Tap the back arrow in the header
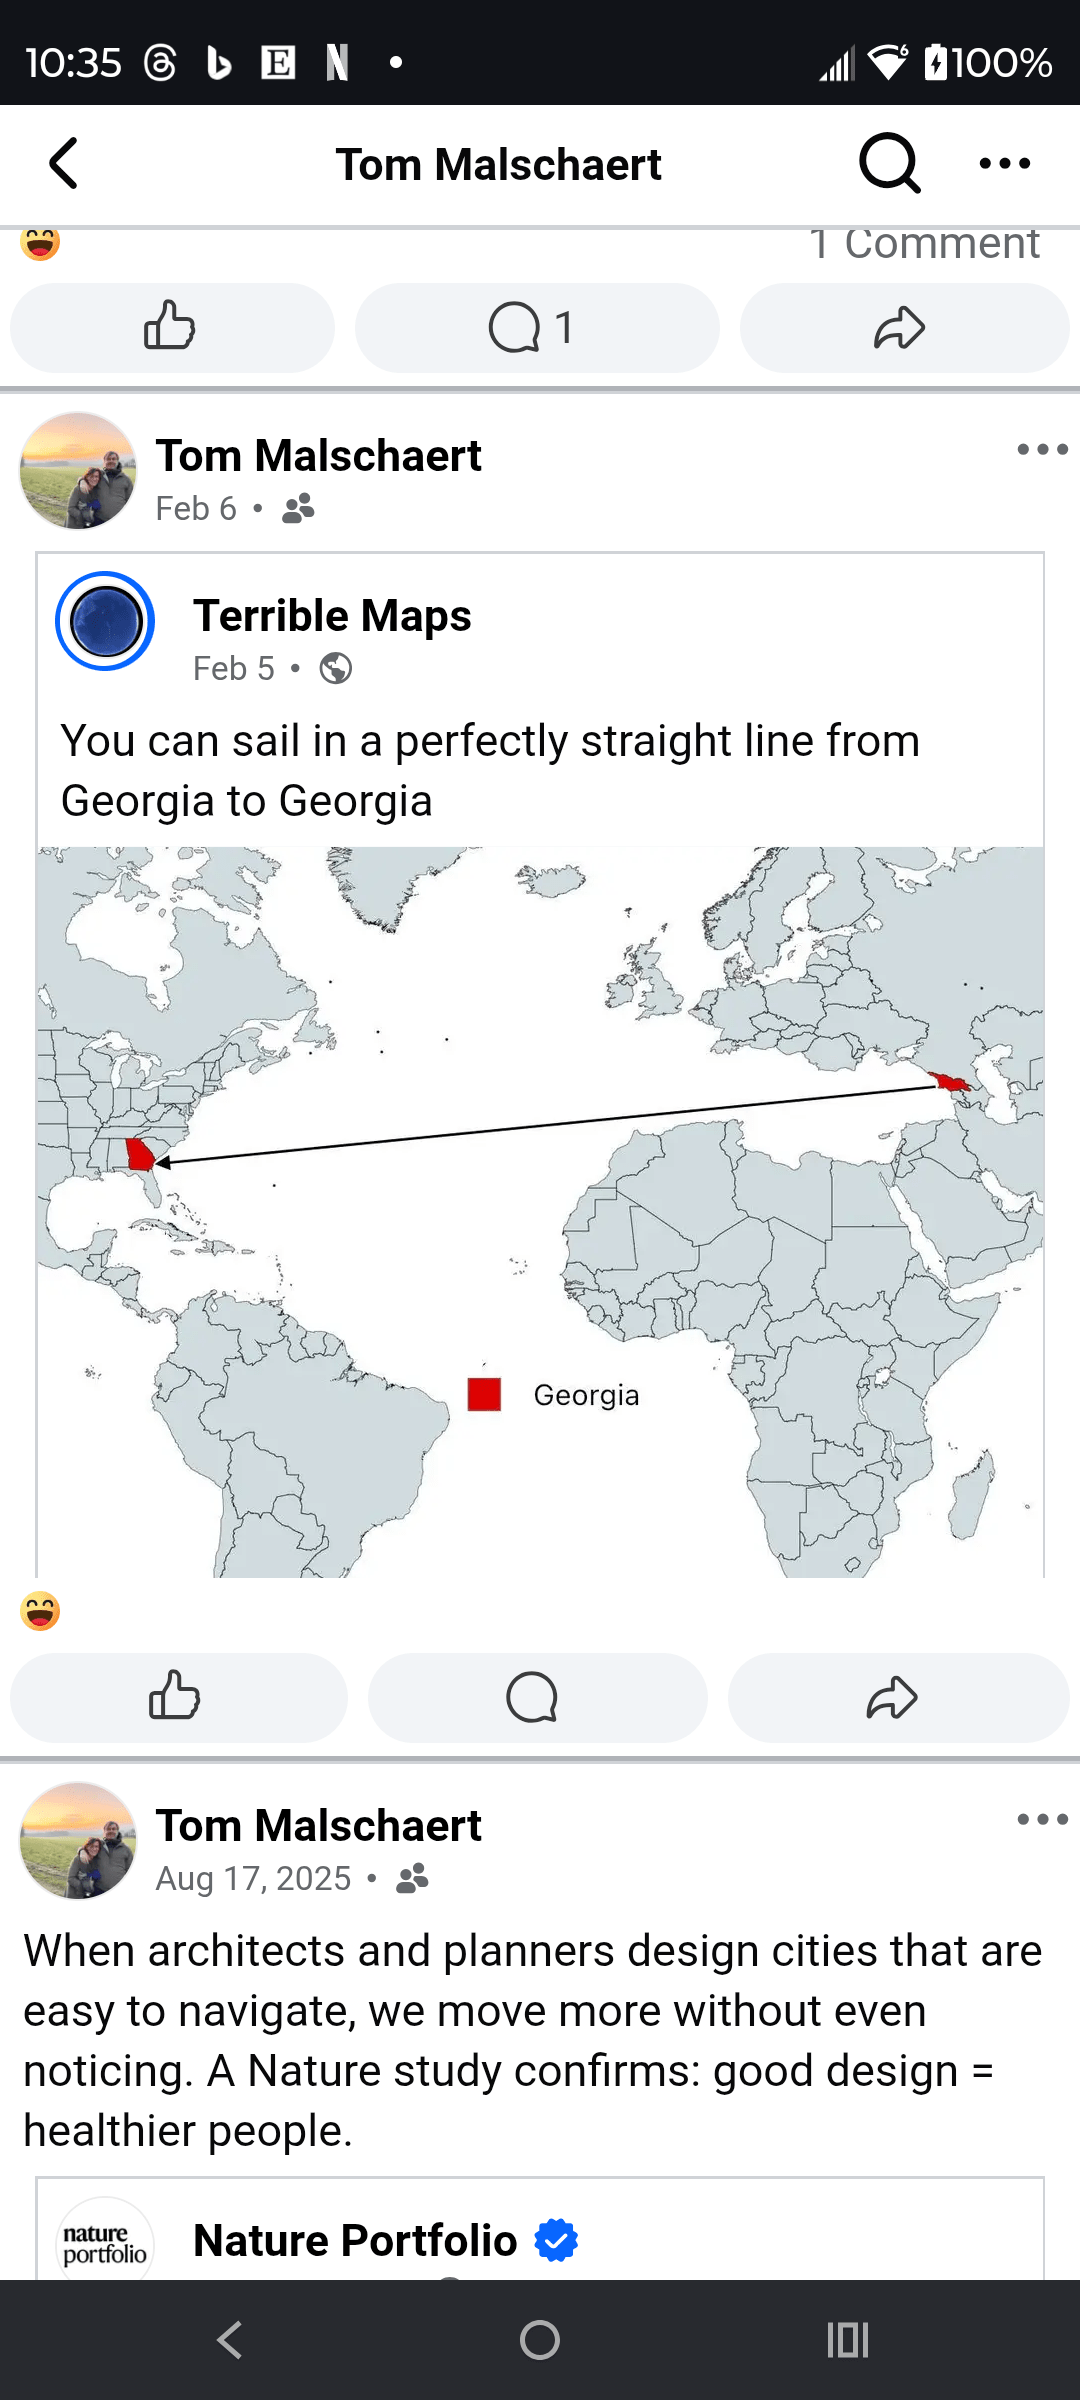Viewport: 1080px width, 2400px height. 64,164
